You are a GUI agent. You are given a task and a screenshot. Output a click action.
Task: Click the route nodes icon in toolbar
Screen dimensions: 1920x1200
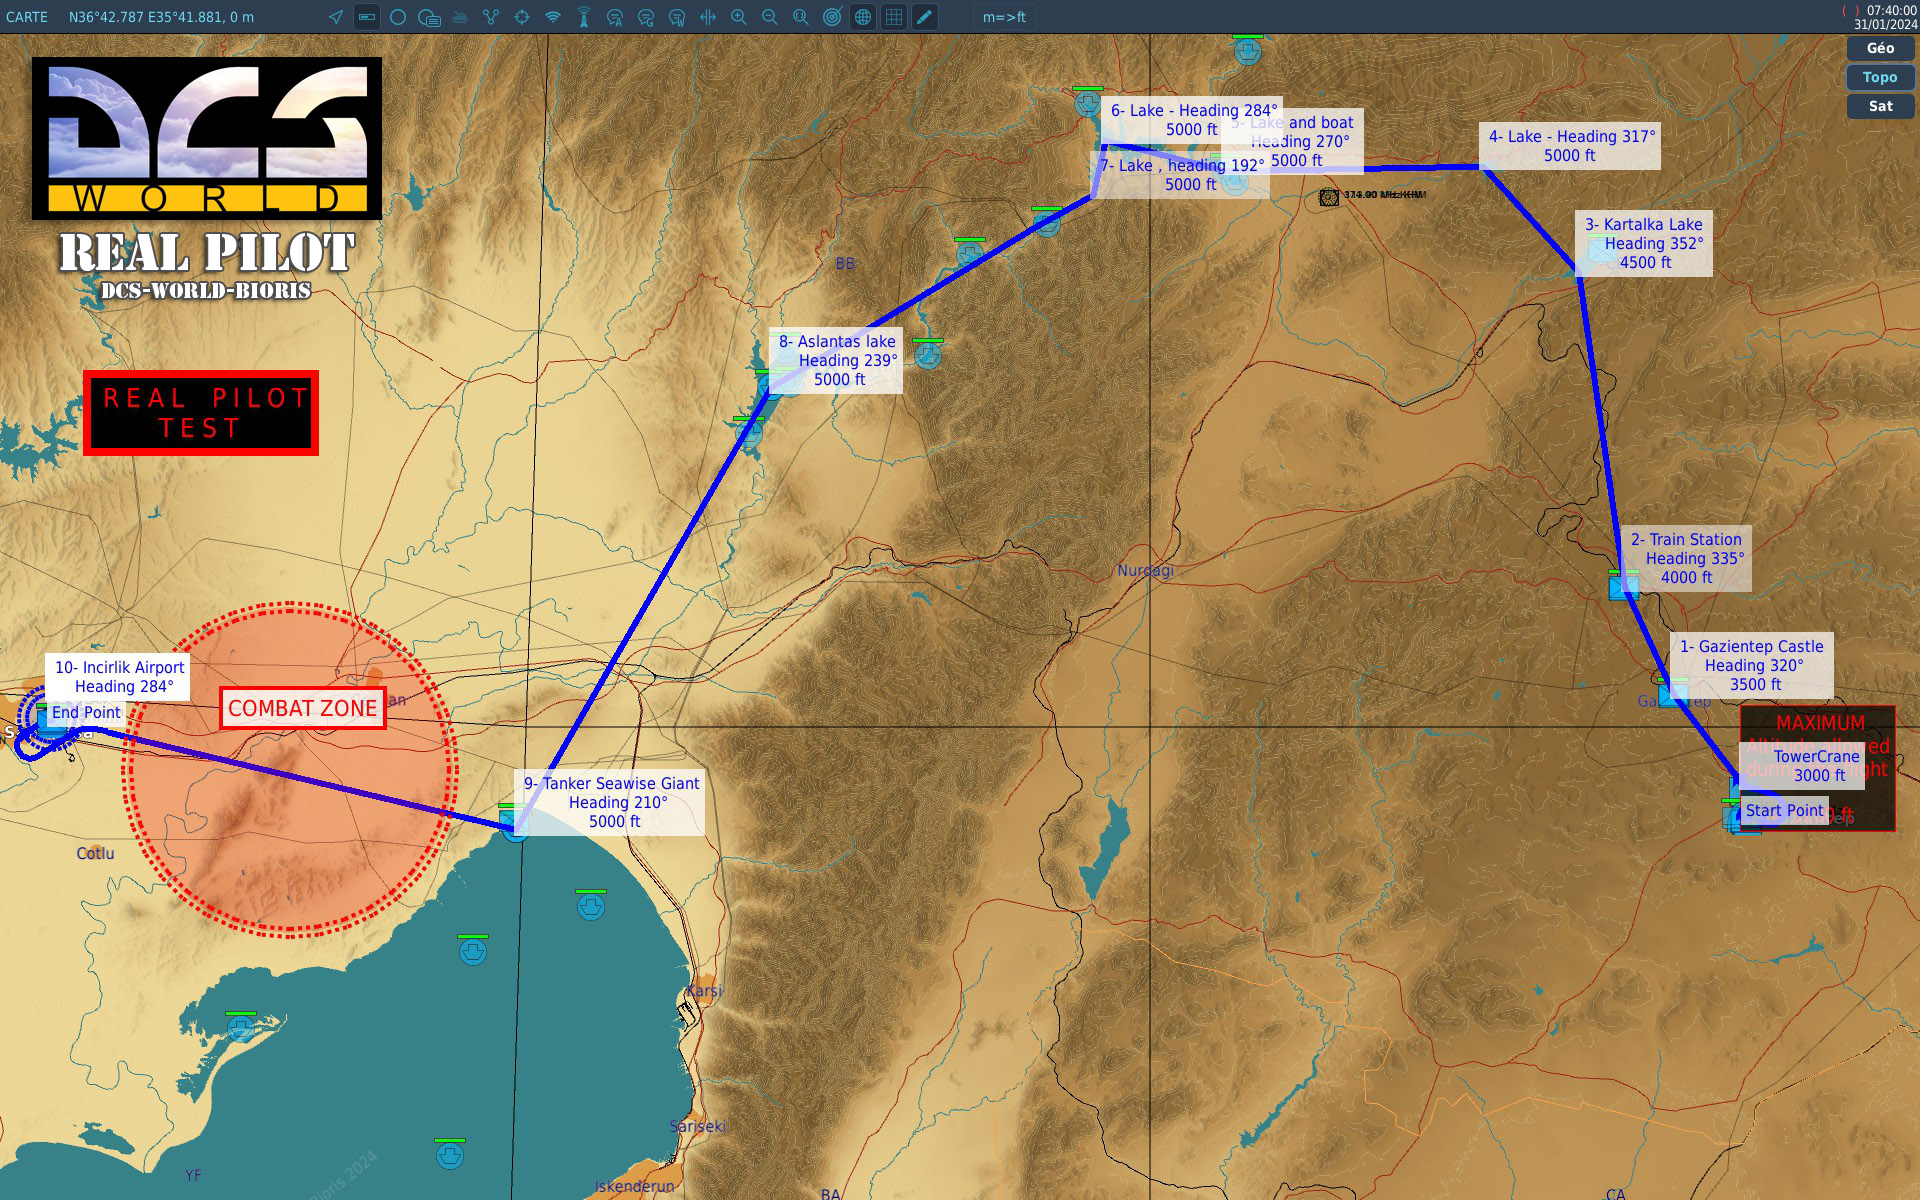click(x=491, y=17)
